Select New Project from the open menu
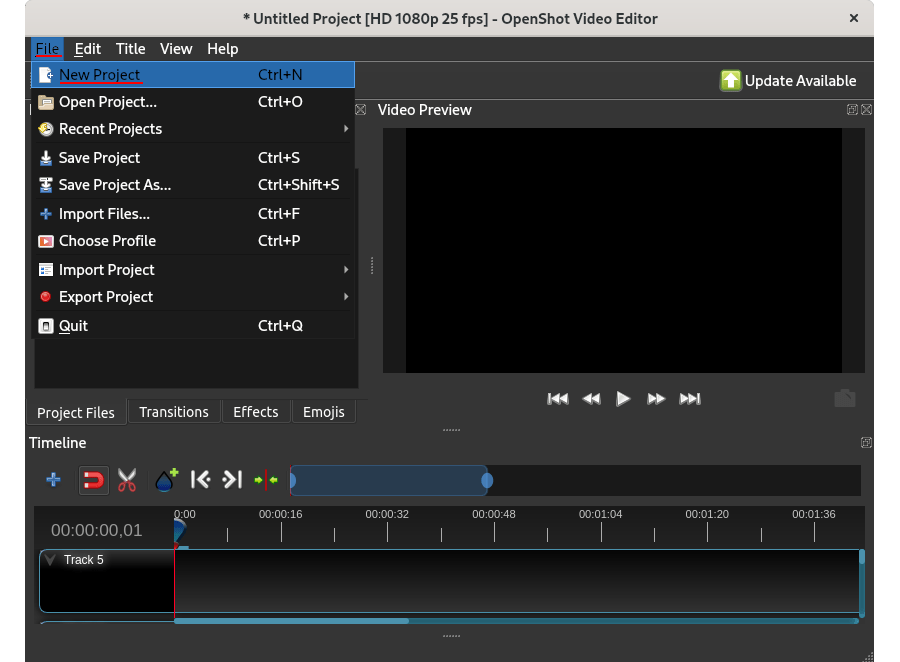 100,74
